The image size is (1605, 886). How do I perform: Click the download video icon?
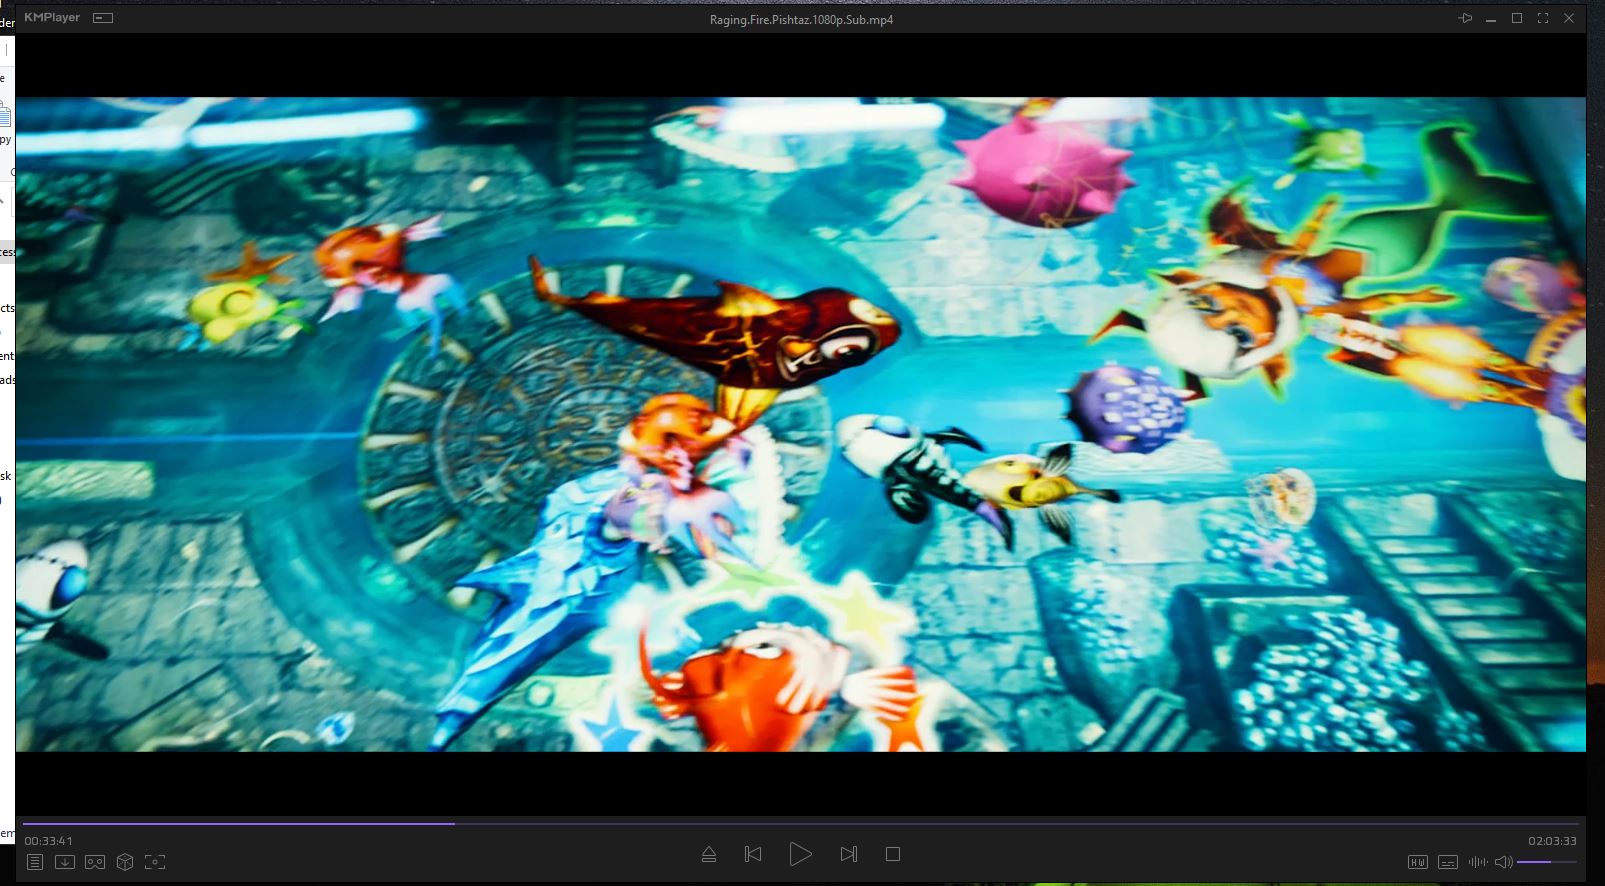pyautogui.click(x=65, y=862)
